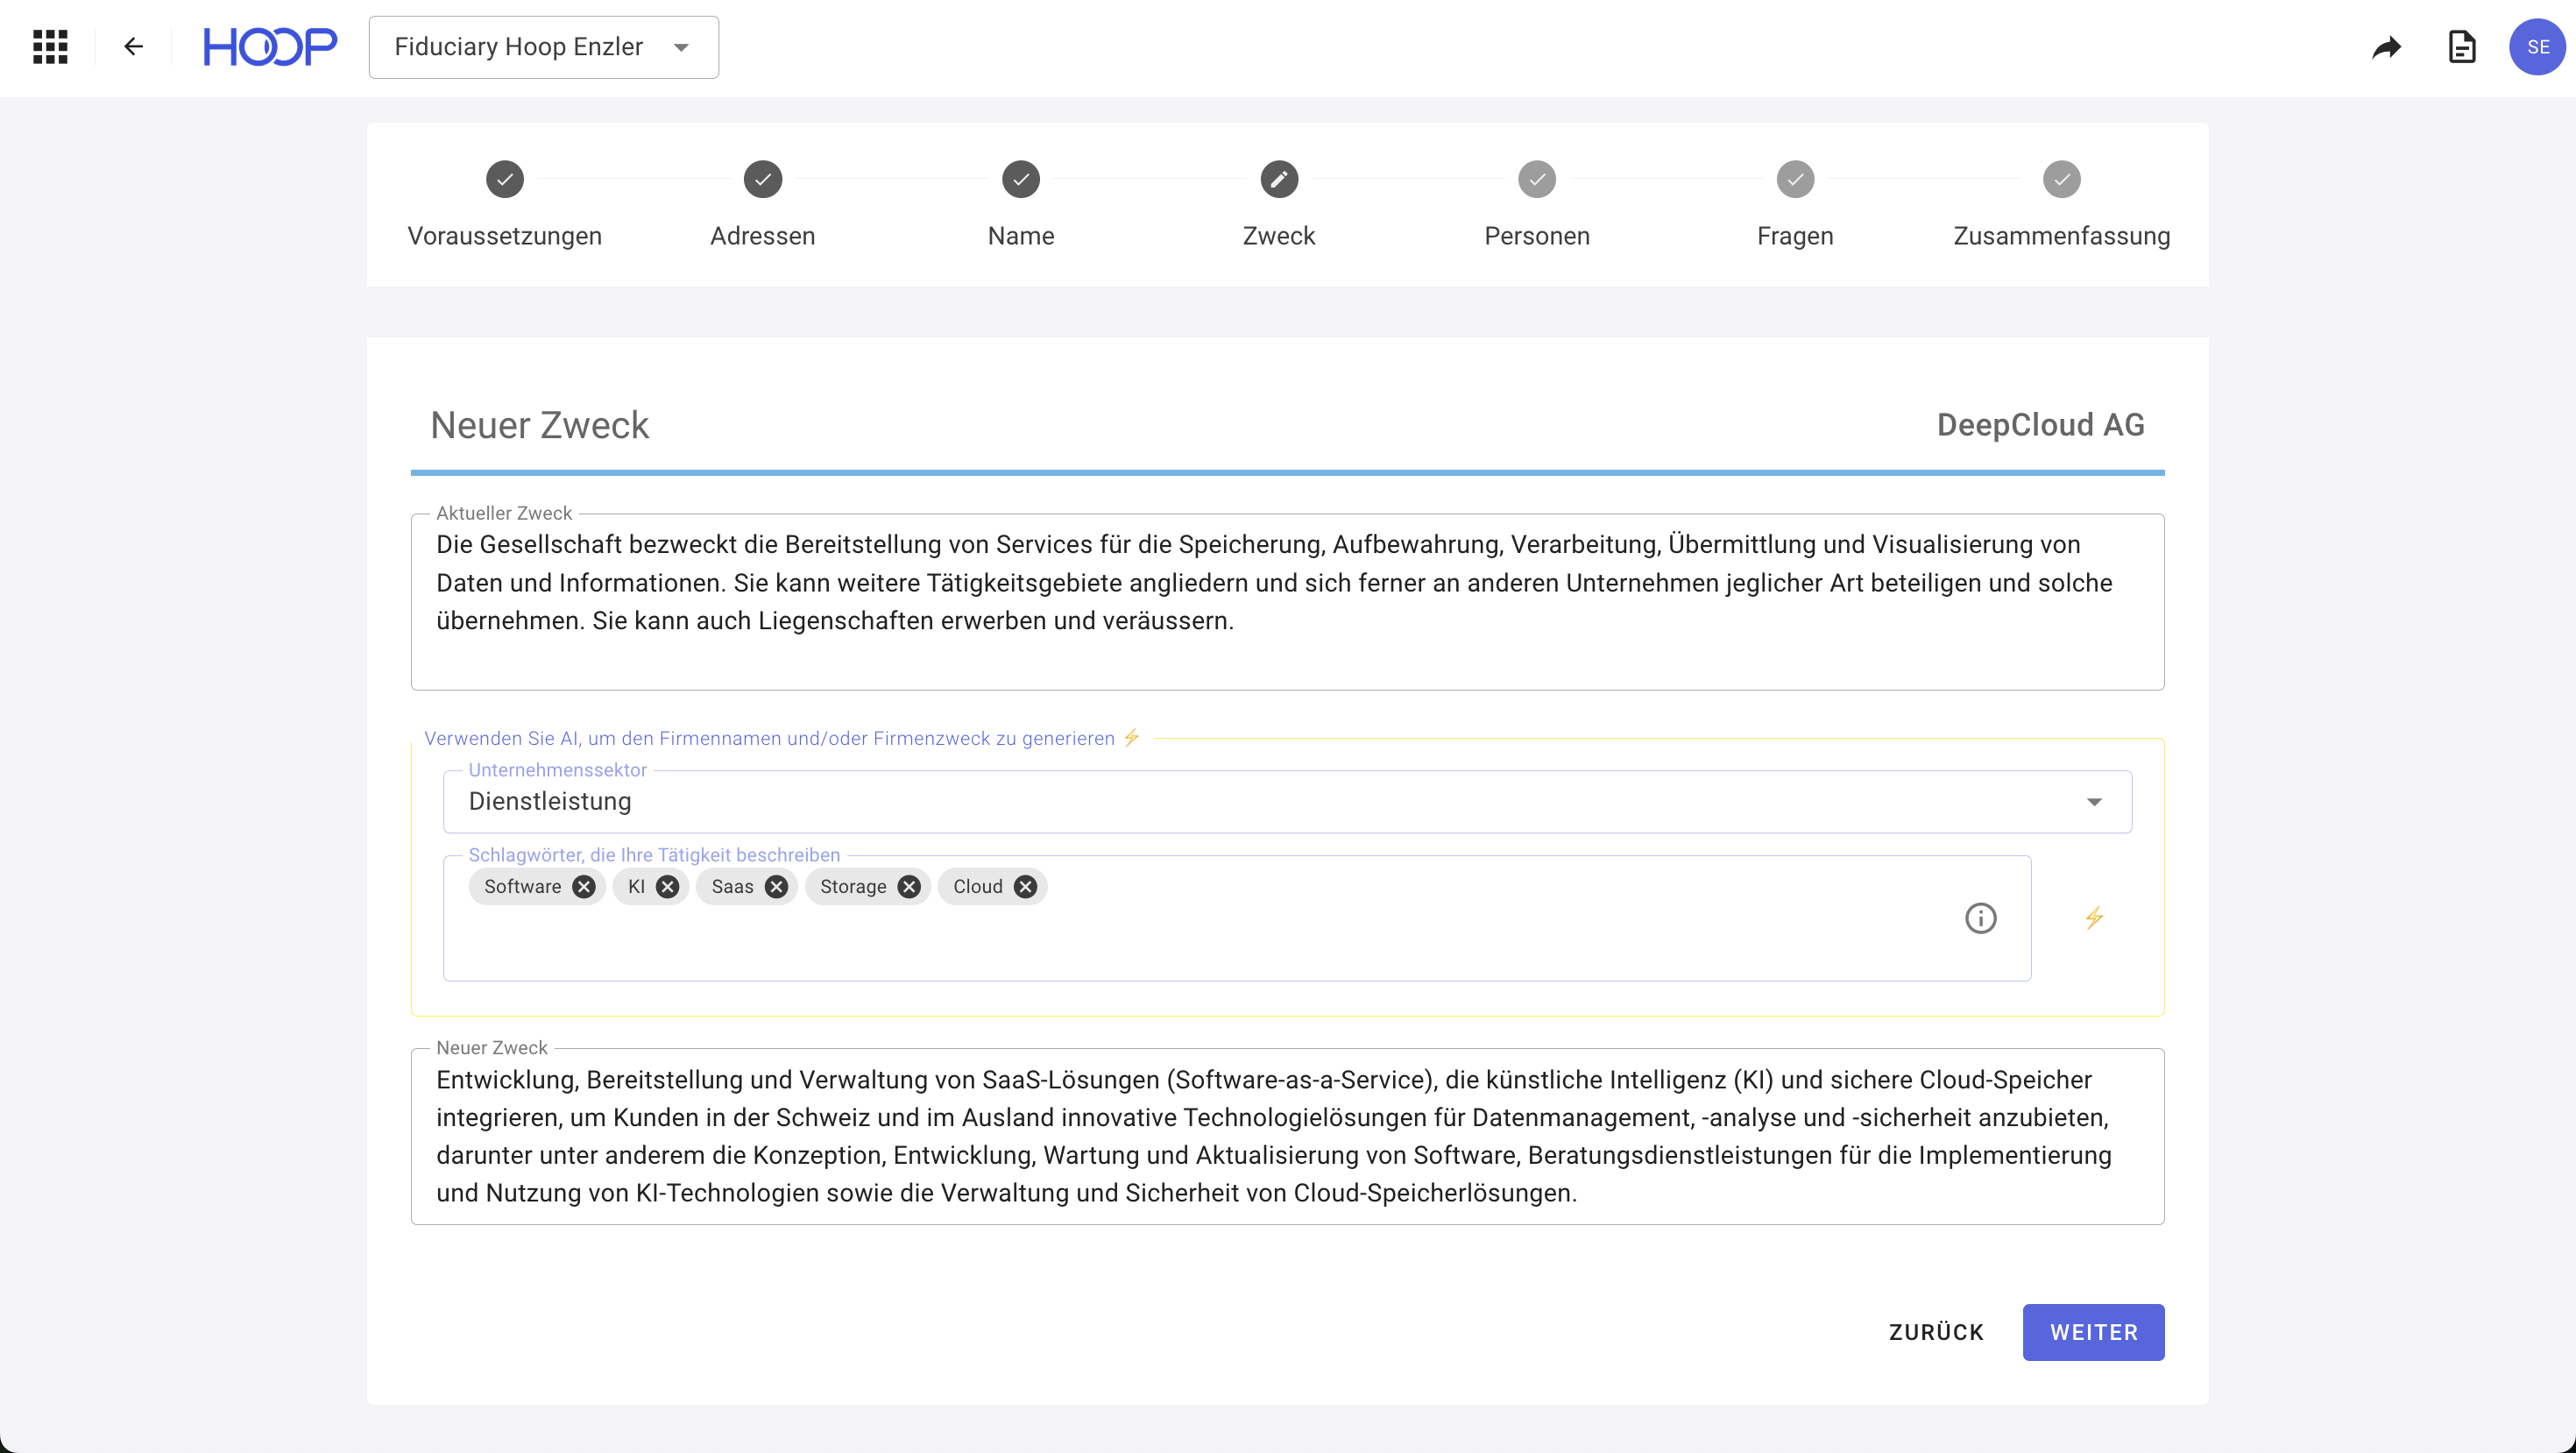This screenshot has height=1453, width=2576.
Task: Click the back arrow icon
Action: click(x=133, y=47)
